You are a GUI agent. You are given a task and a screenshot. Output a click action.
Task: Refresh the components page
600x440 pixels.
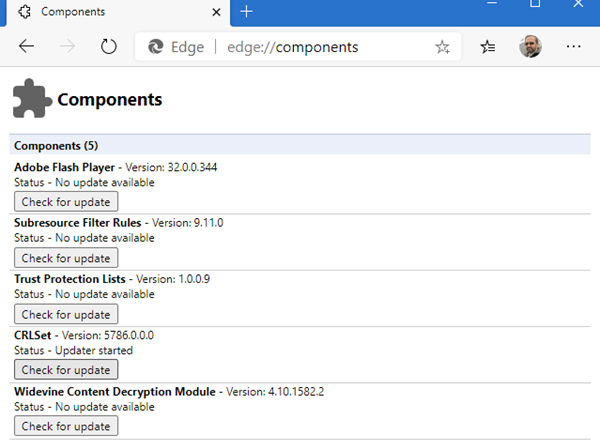coord(109,47)
